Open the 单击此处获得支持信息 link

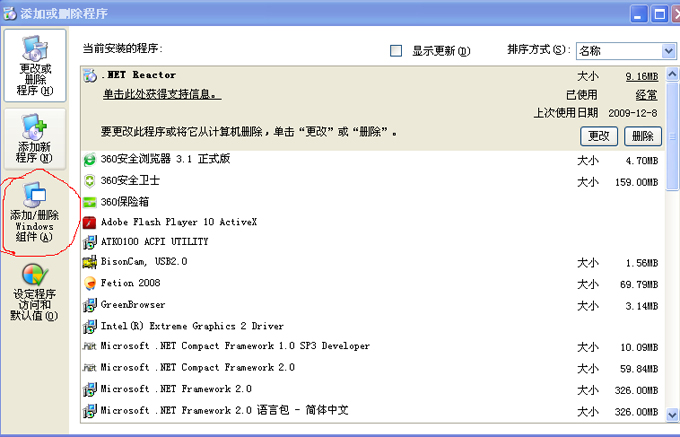[x=162, y=94]
